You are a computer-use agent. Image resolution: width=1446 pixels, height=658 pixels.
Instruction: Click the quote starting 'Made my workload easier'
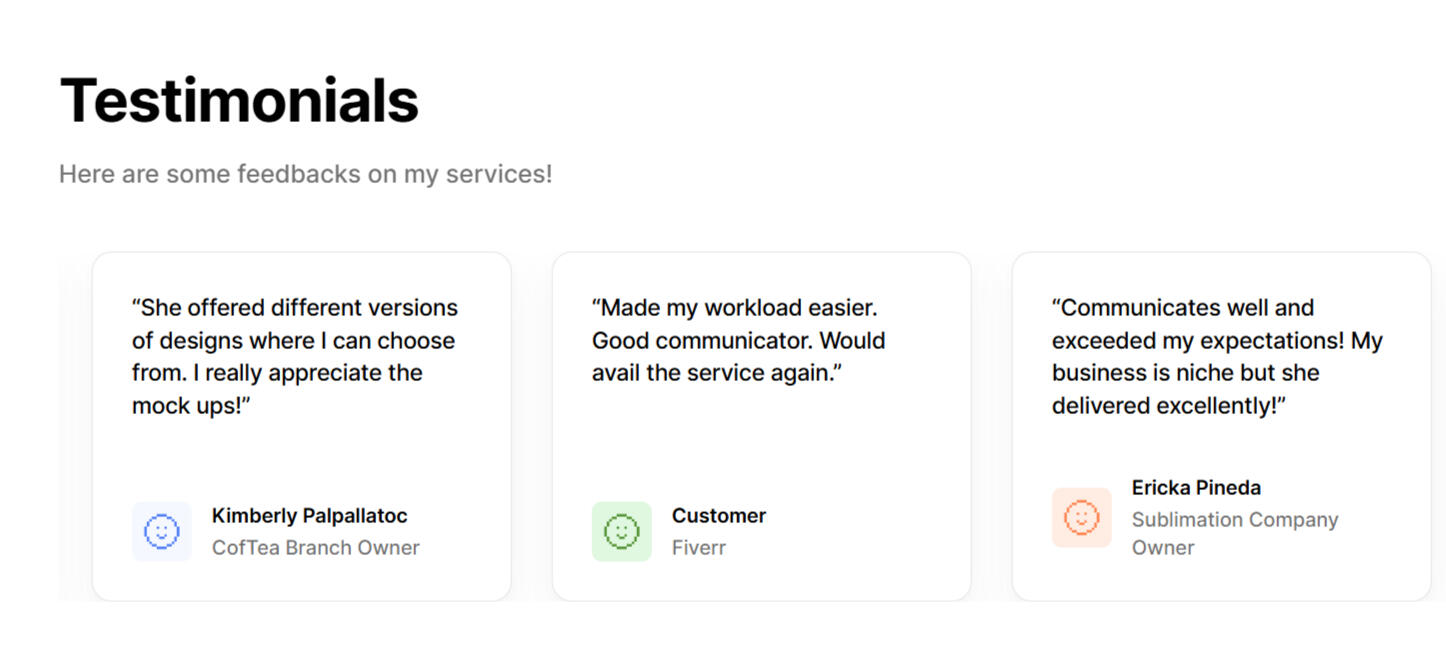pyautogui.click(x=738, y=340)
